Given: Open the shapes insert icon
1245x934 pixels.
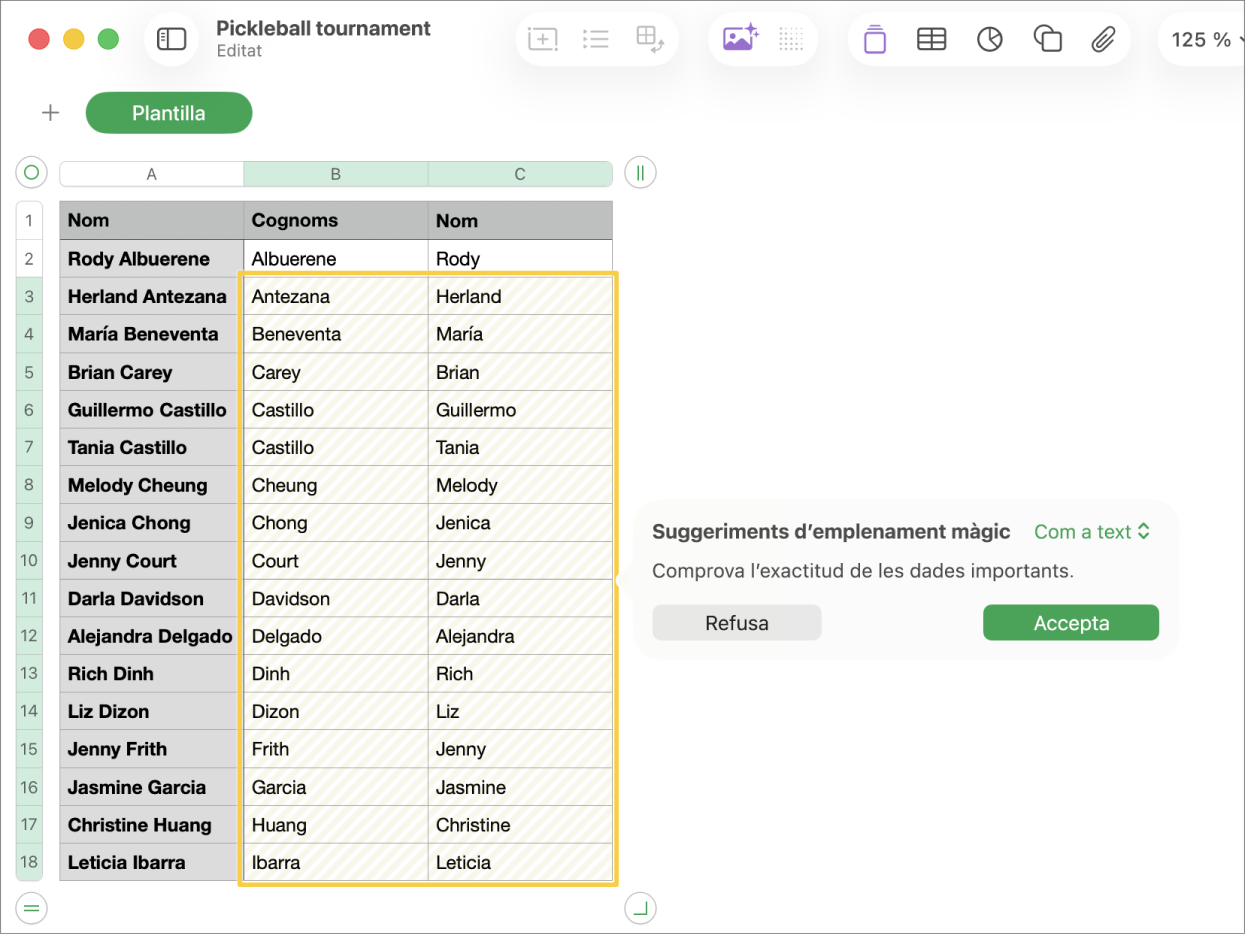Looking at the screenshot, I should click(1047, 39).
